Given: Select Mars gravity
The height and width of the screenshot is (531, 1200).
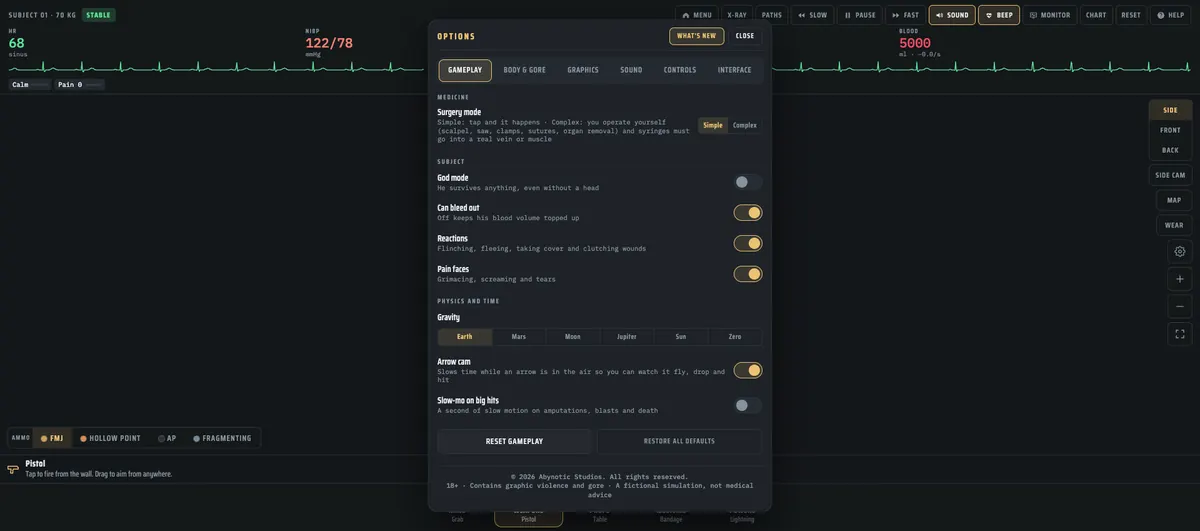Looking at the screenshot, I should [x=519, y=337].
